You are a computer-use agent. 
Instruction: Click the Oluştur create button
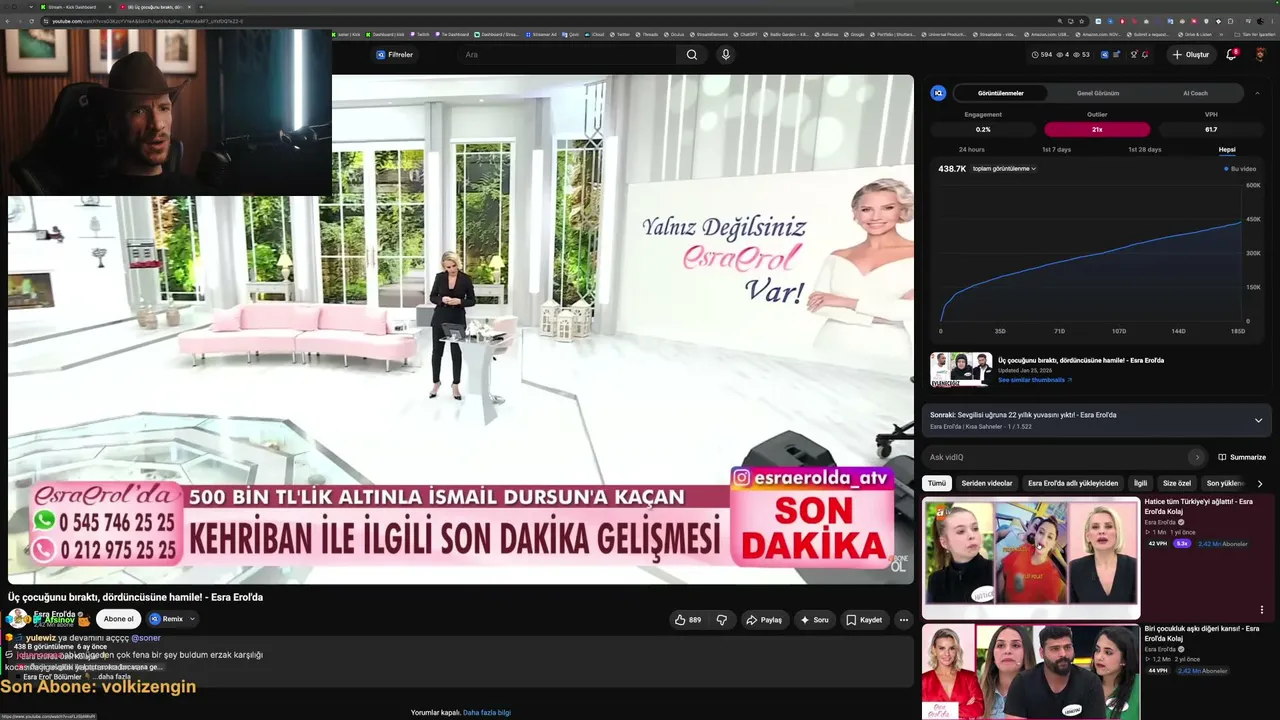pos(1191,55)
